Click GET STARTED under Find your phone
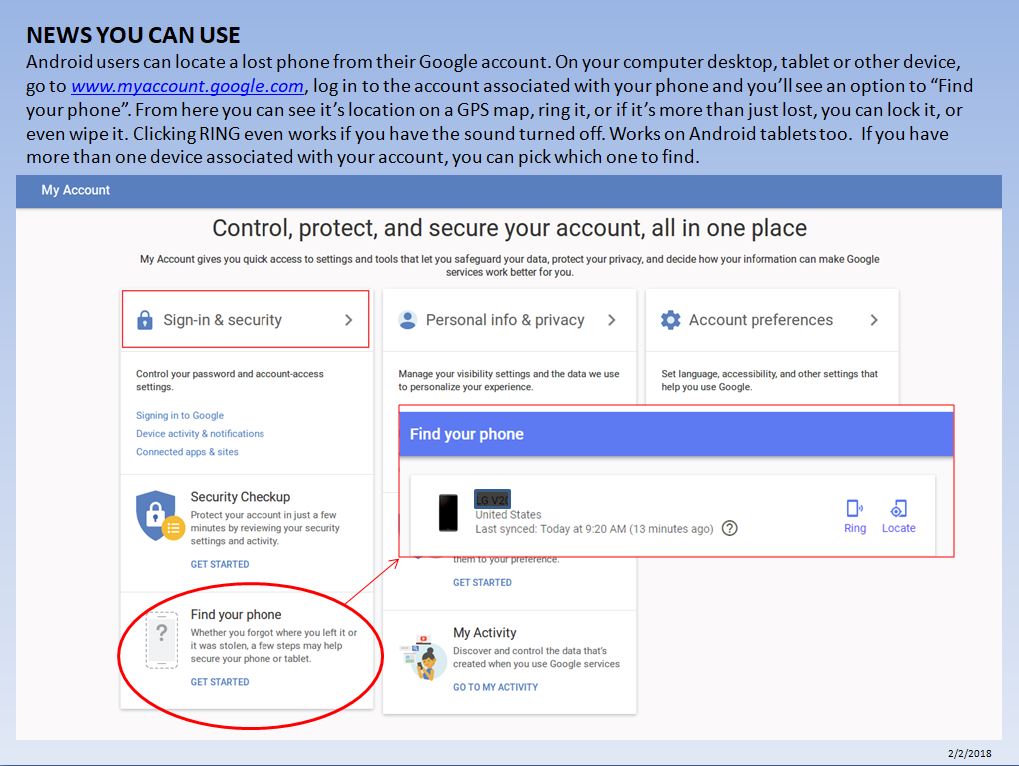 pyautogui.click(x=220, y=682)
